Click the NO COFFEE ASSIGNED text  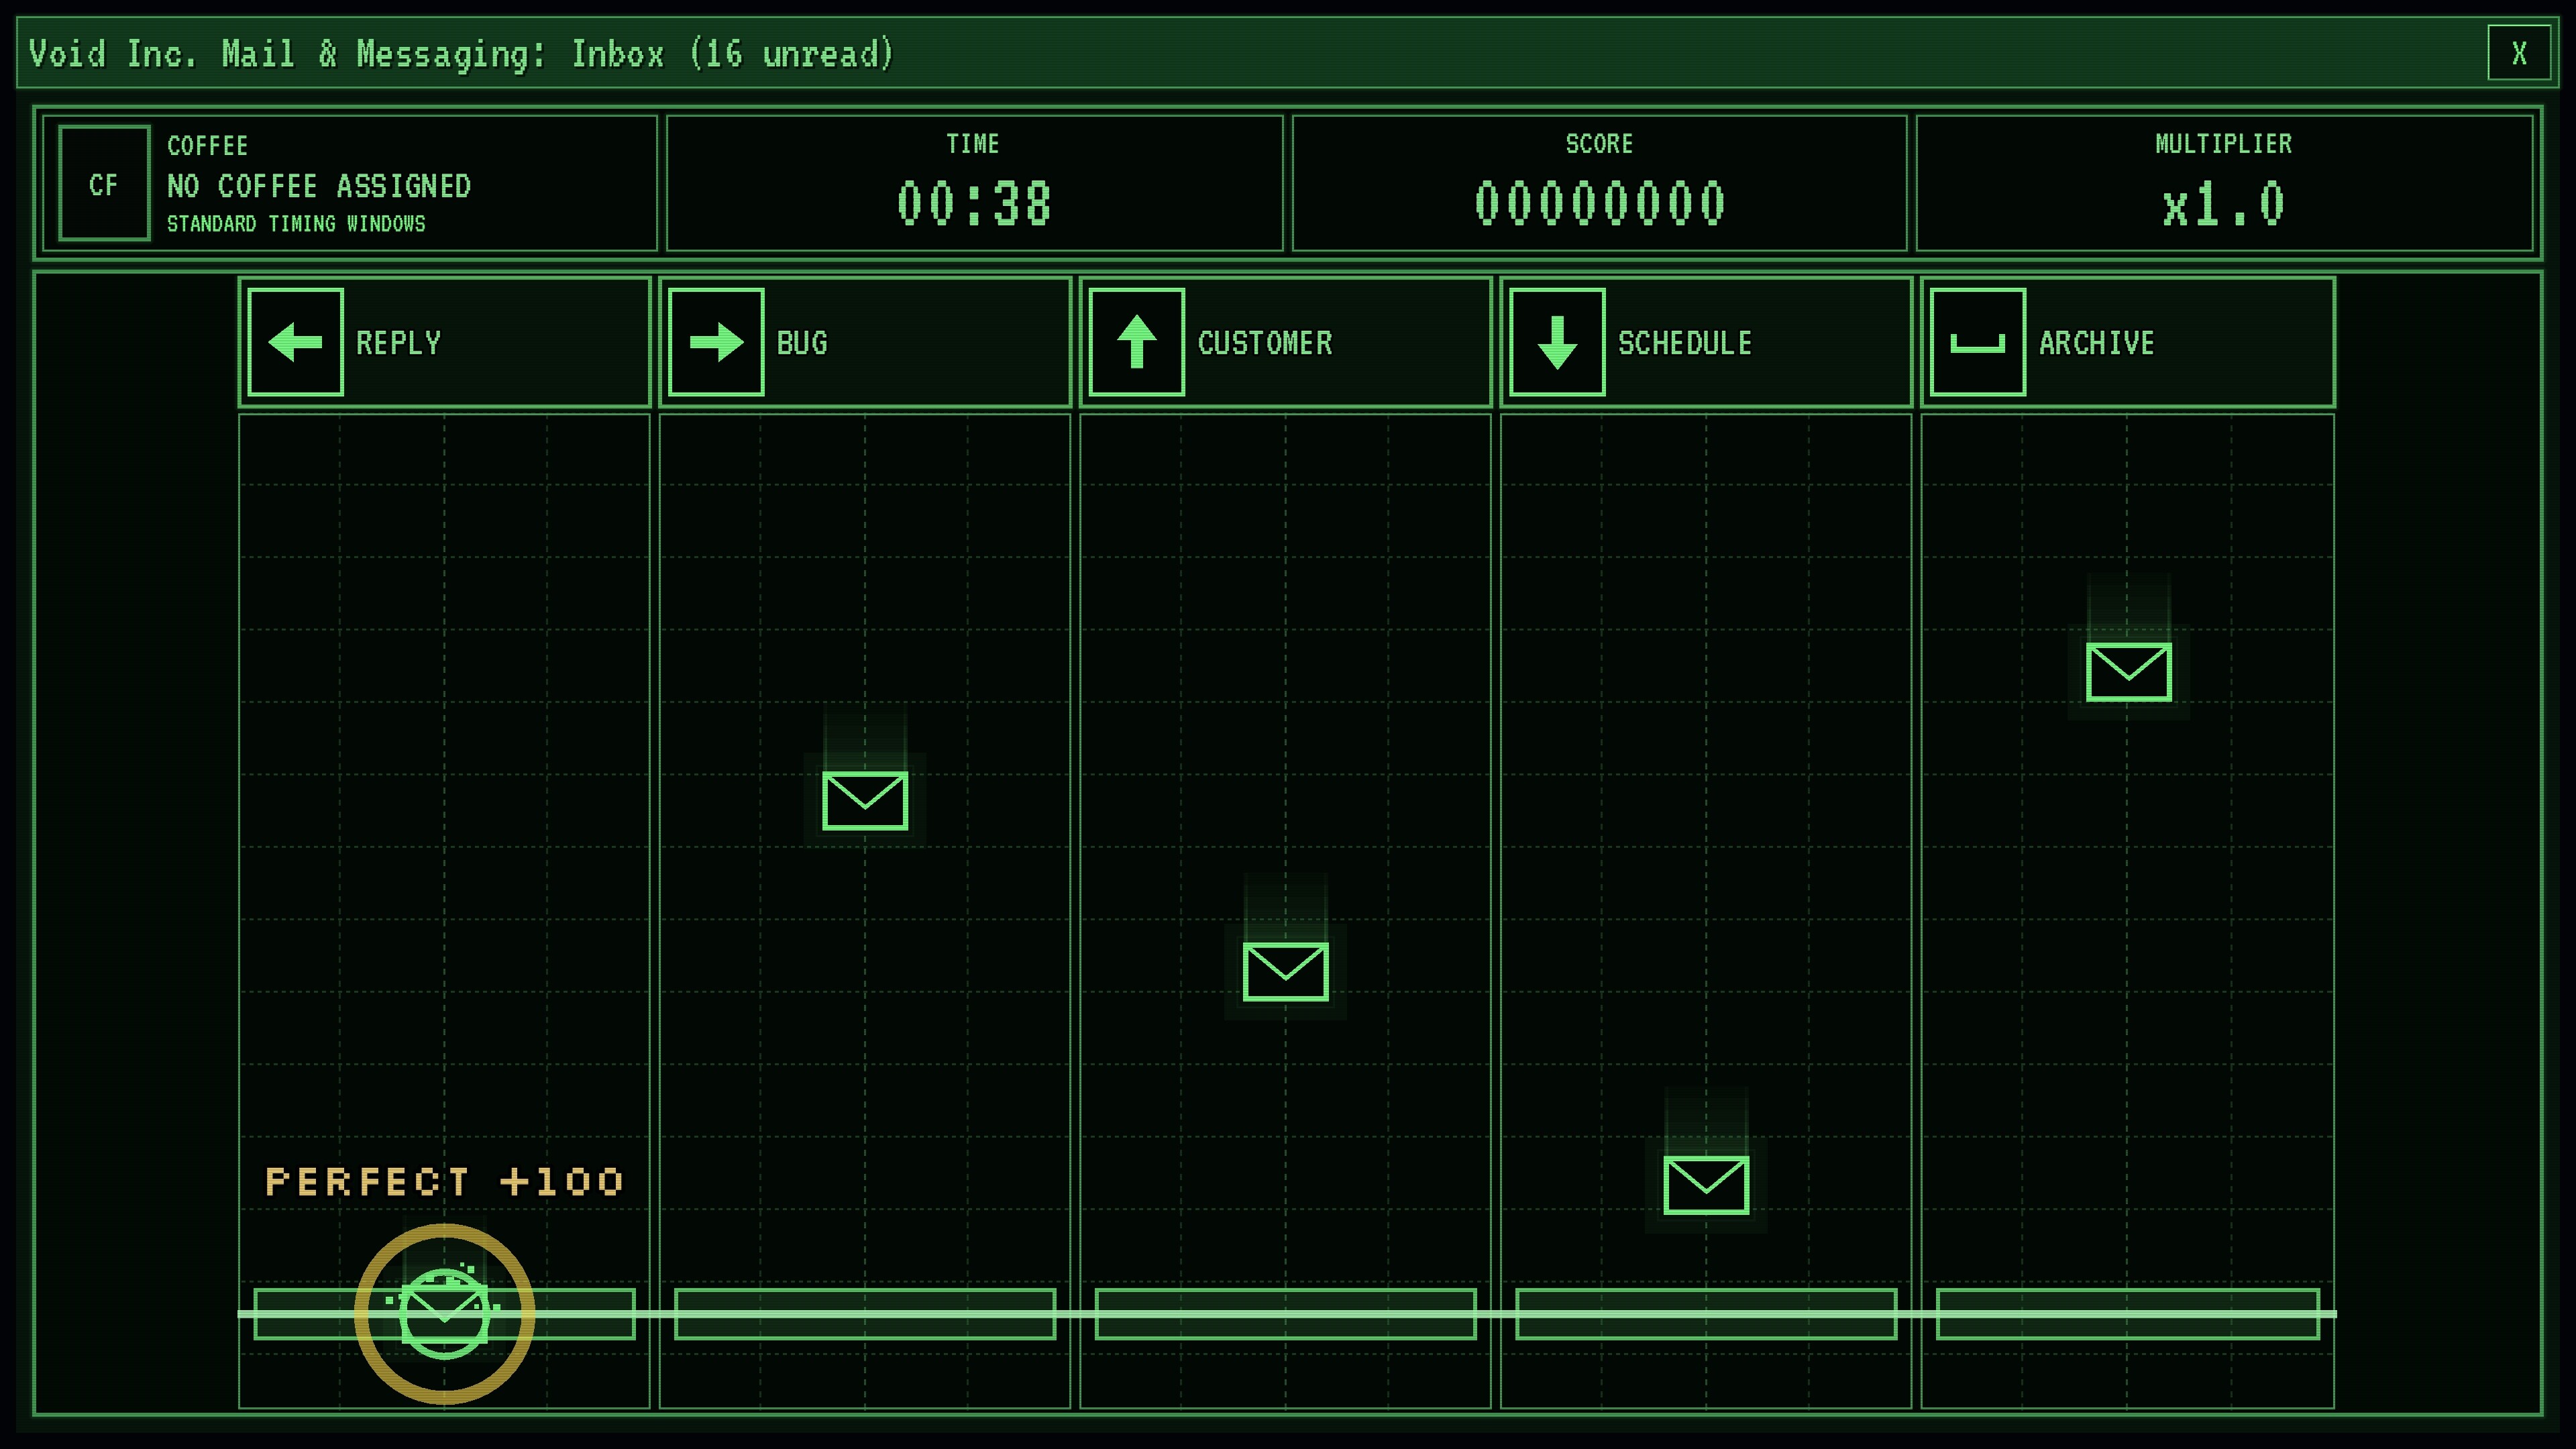point(319,186)
